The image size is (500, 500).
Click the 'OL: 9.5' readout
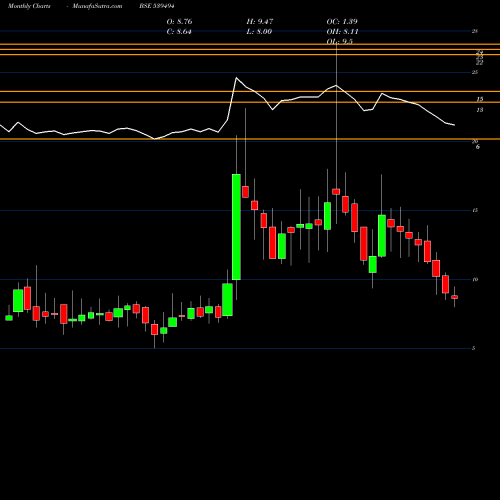click(x=340, y=42)
